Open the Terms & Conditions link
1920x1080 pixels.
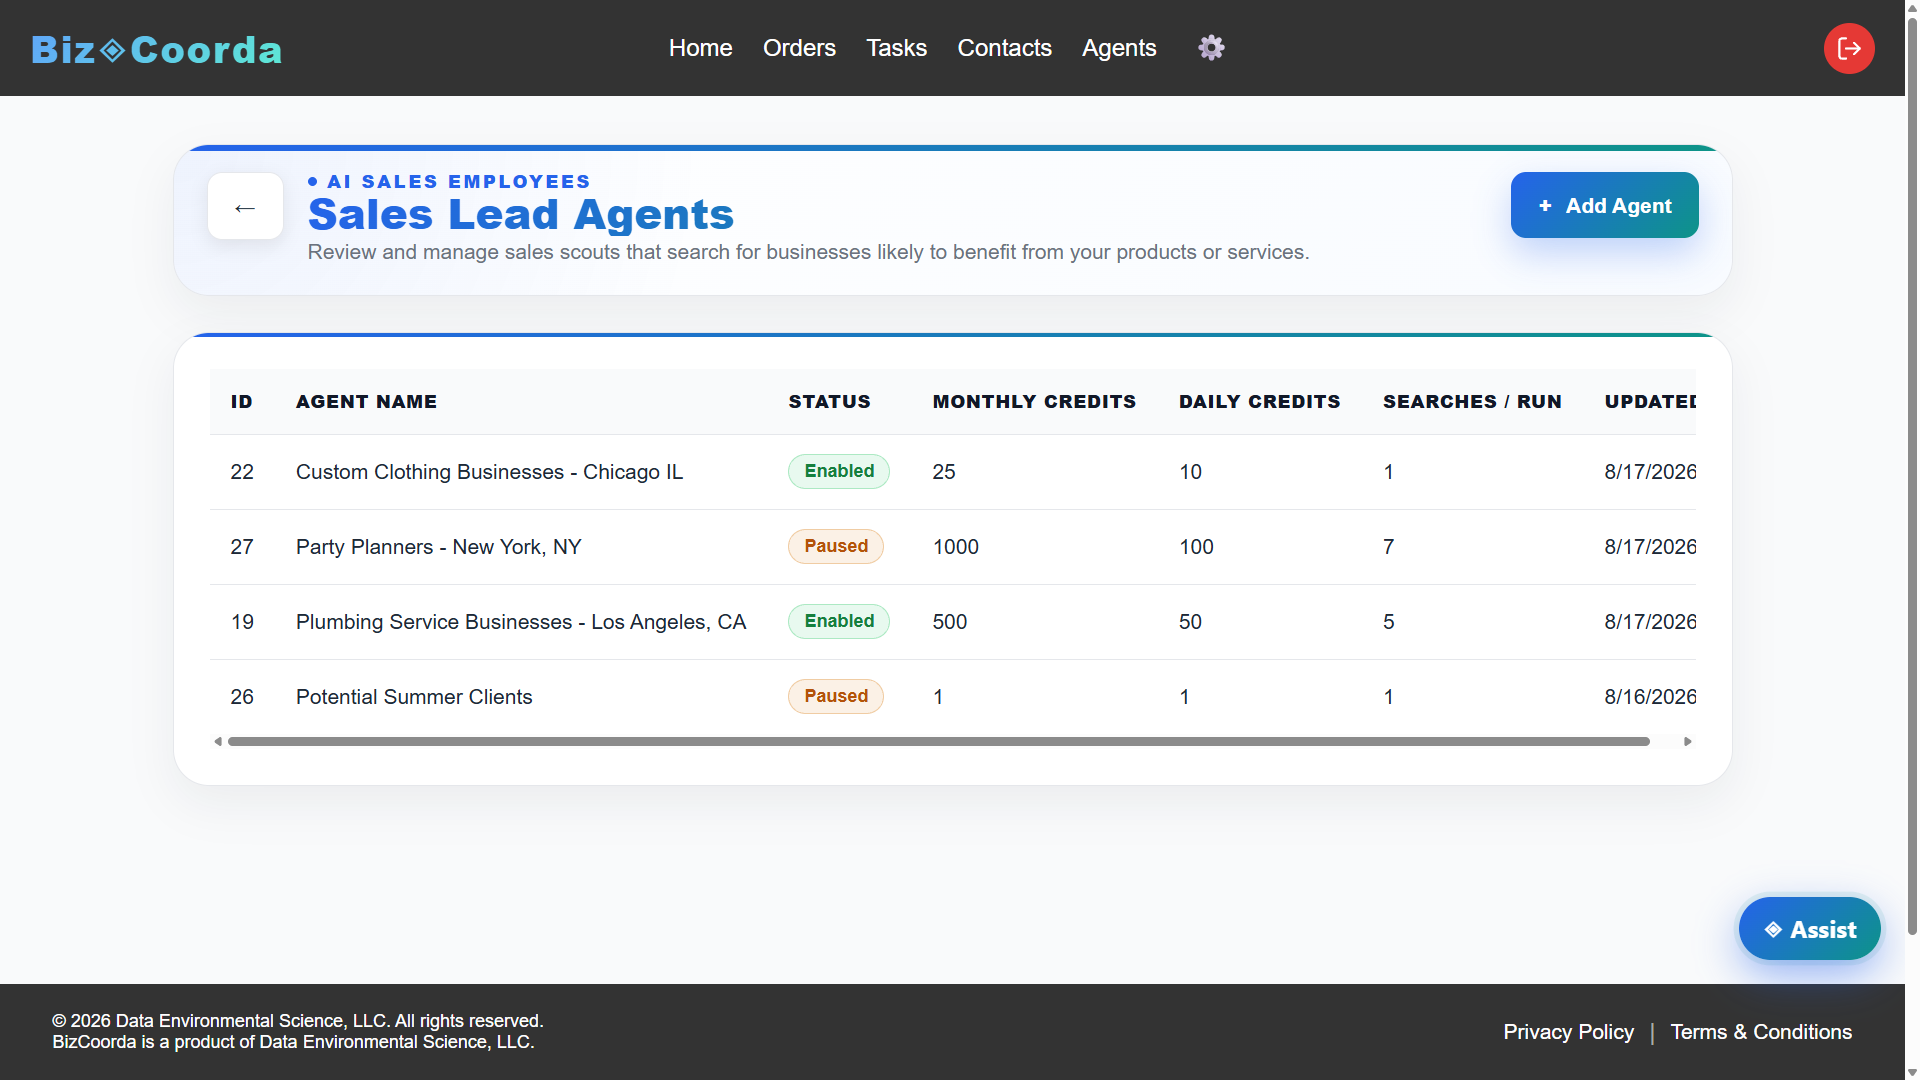[x=1761, y=1032]
